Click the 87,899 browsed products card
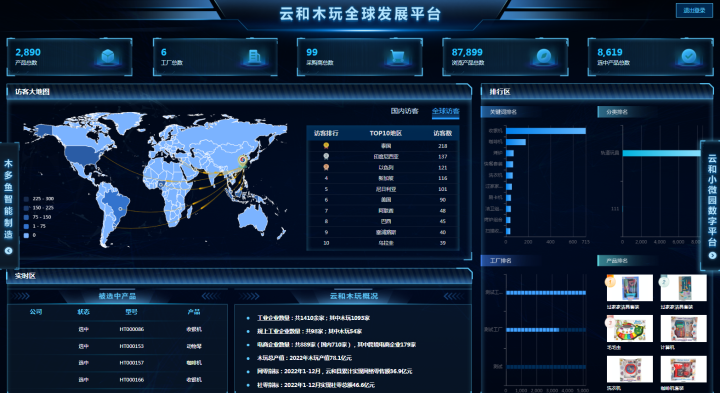 (x=505, y=57)
